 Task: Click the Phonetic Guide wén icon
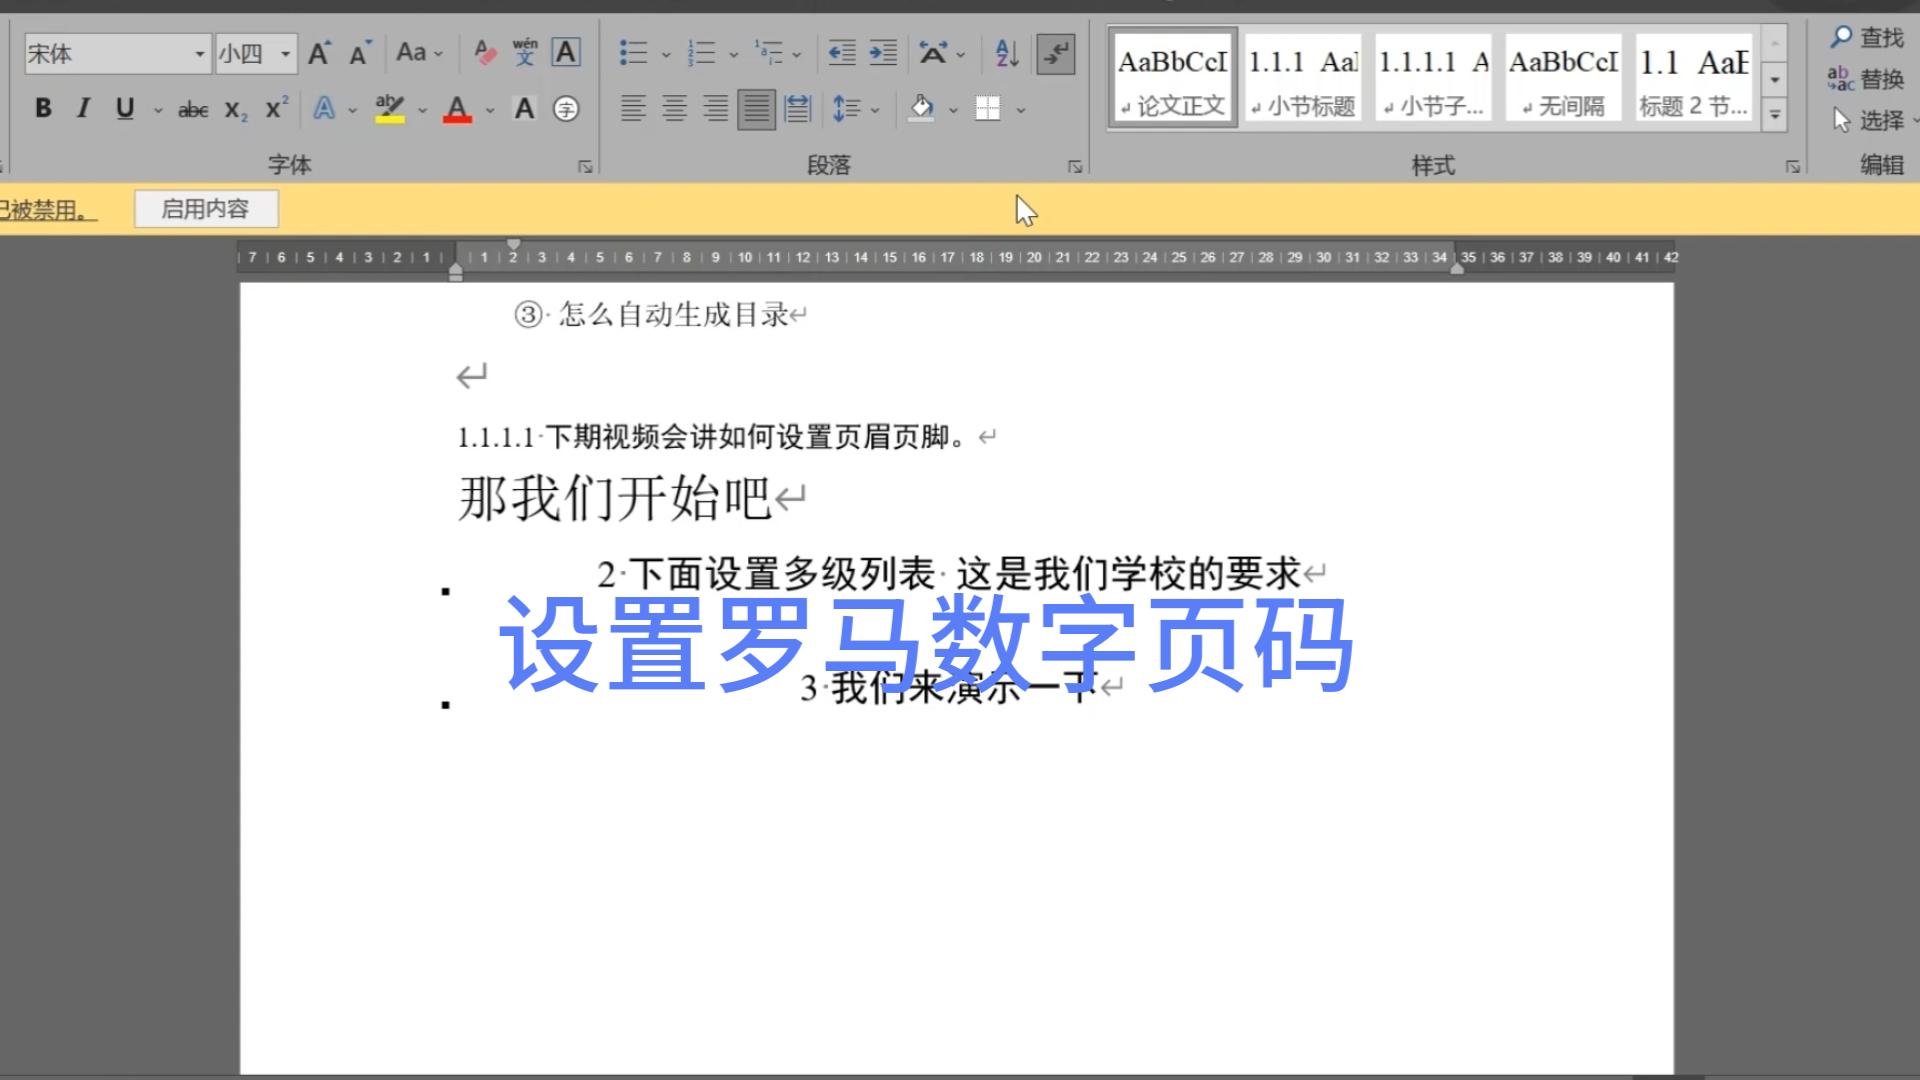pyautogui.click(x=525, y=52)
